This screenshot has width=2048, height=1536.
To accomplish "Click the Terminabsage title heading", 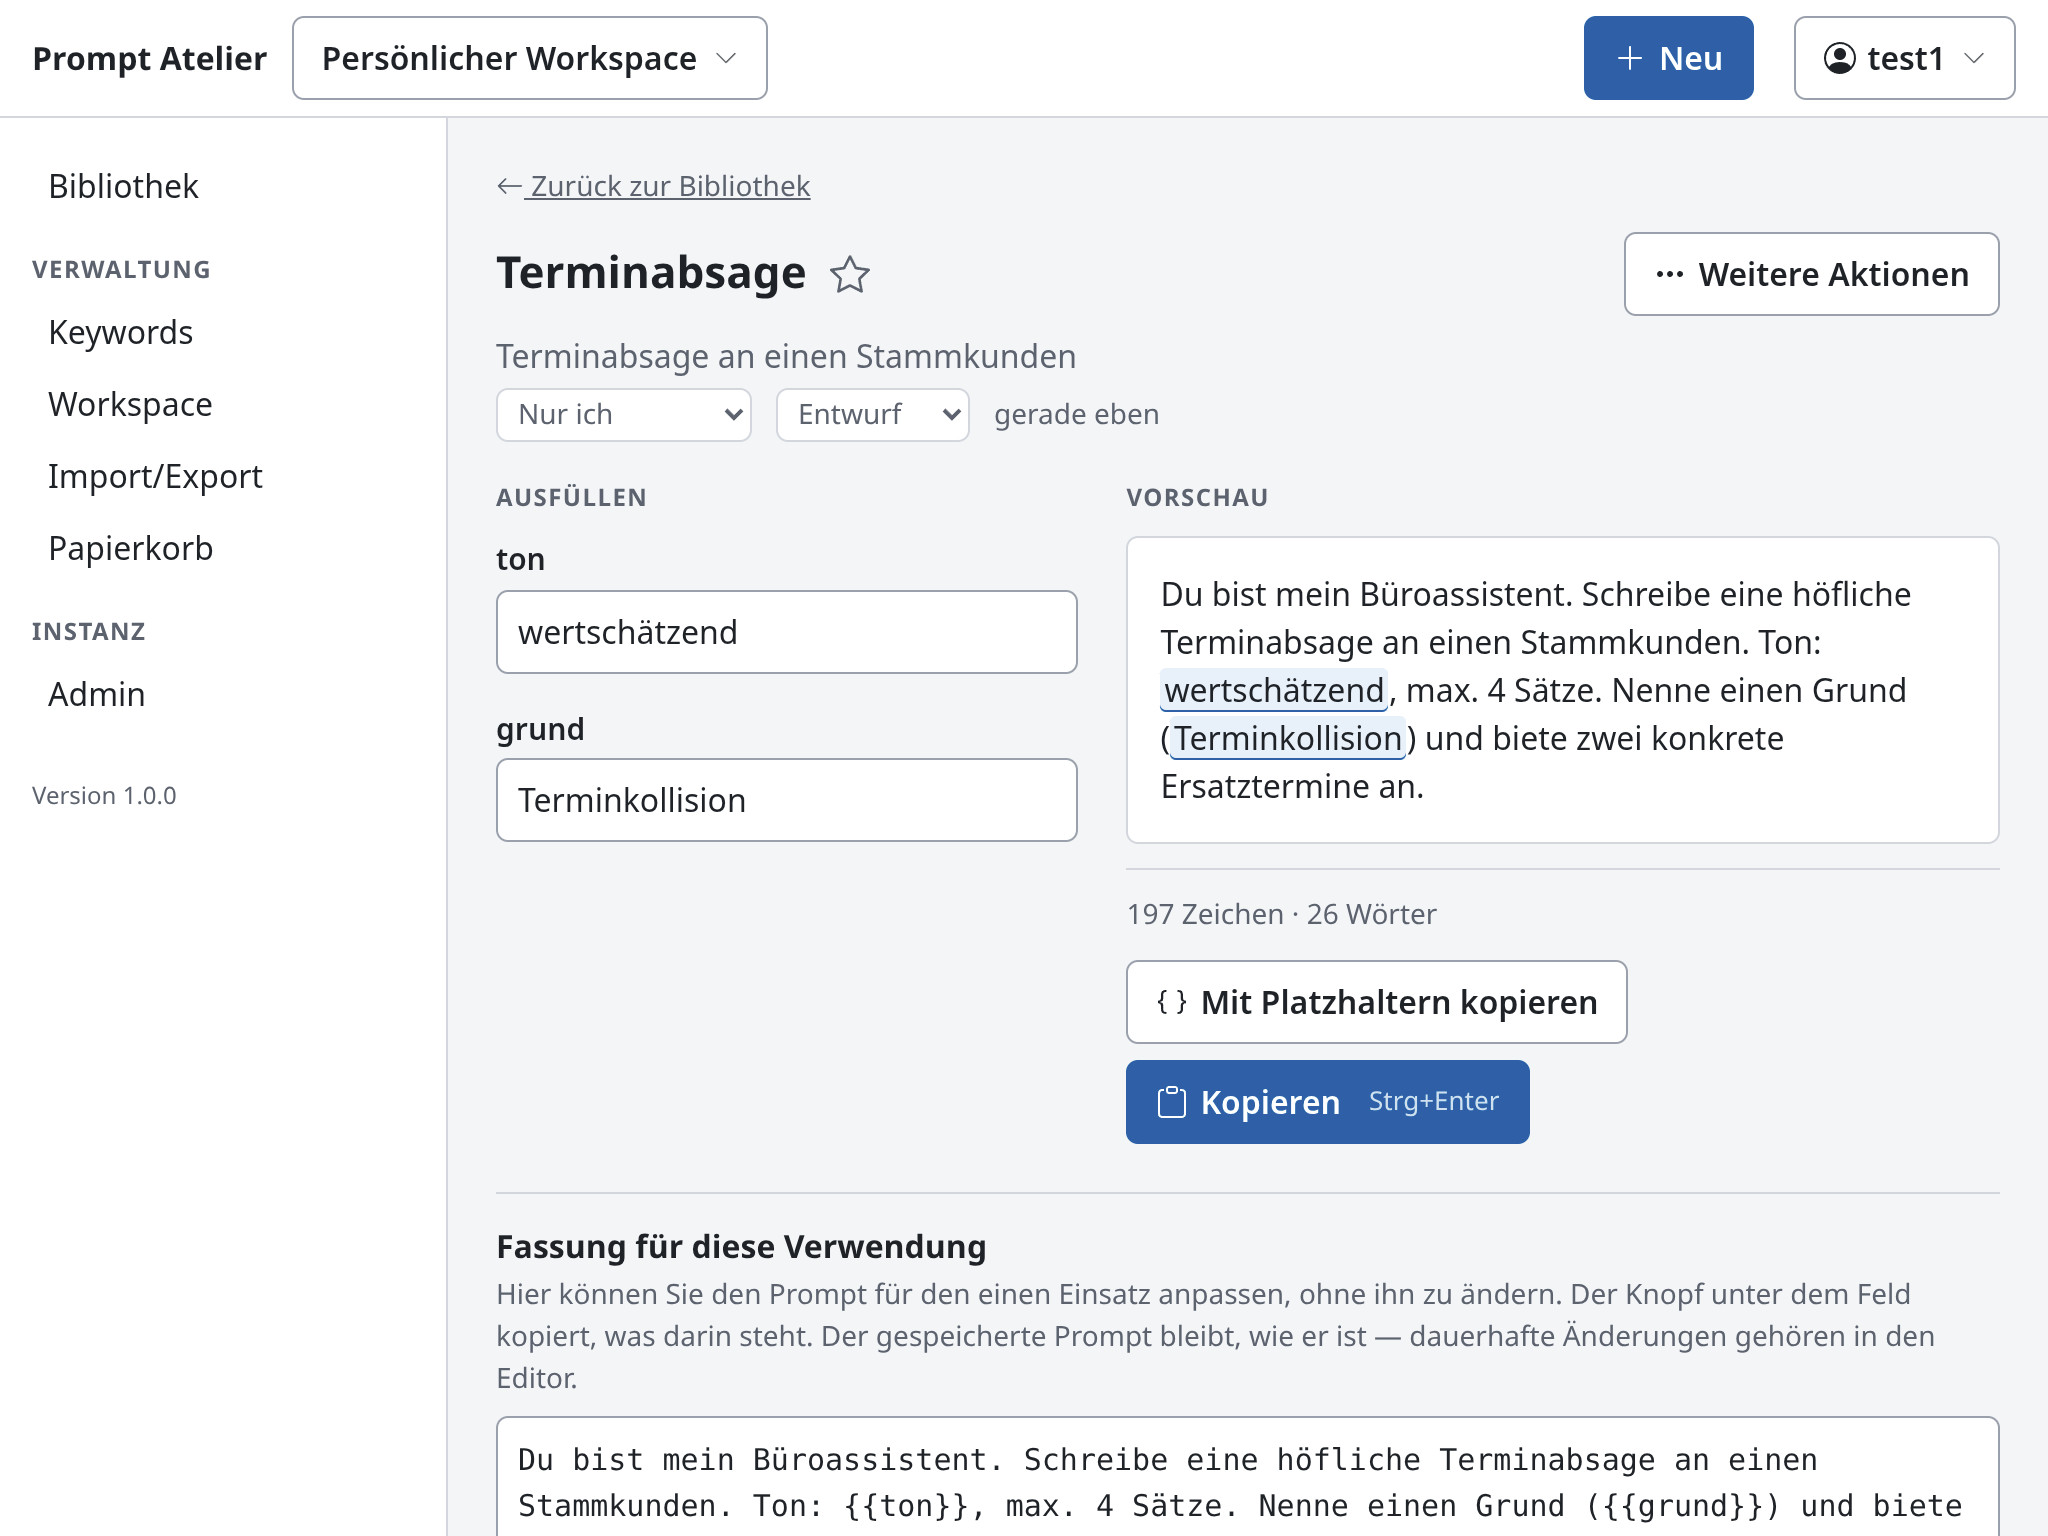I will click(651, 273).
